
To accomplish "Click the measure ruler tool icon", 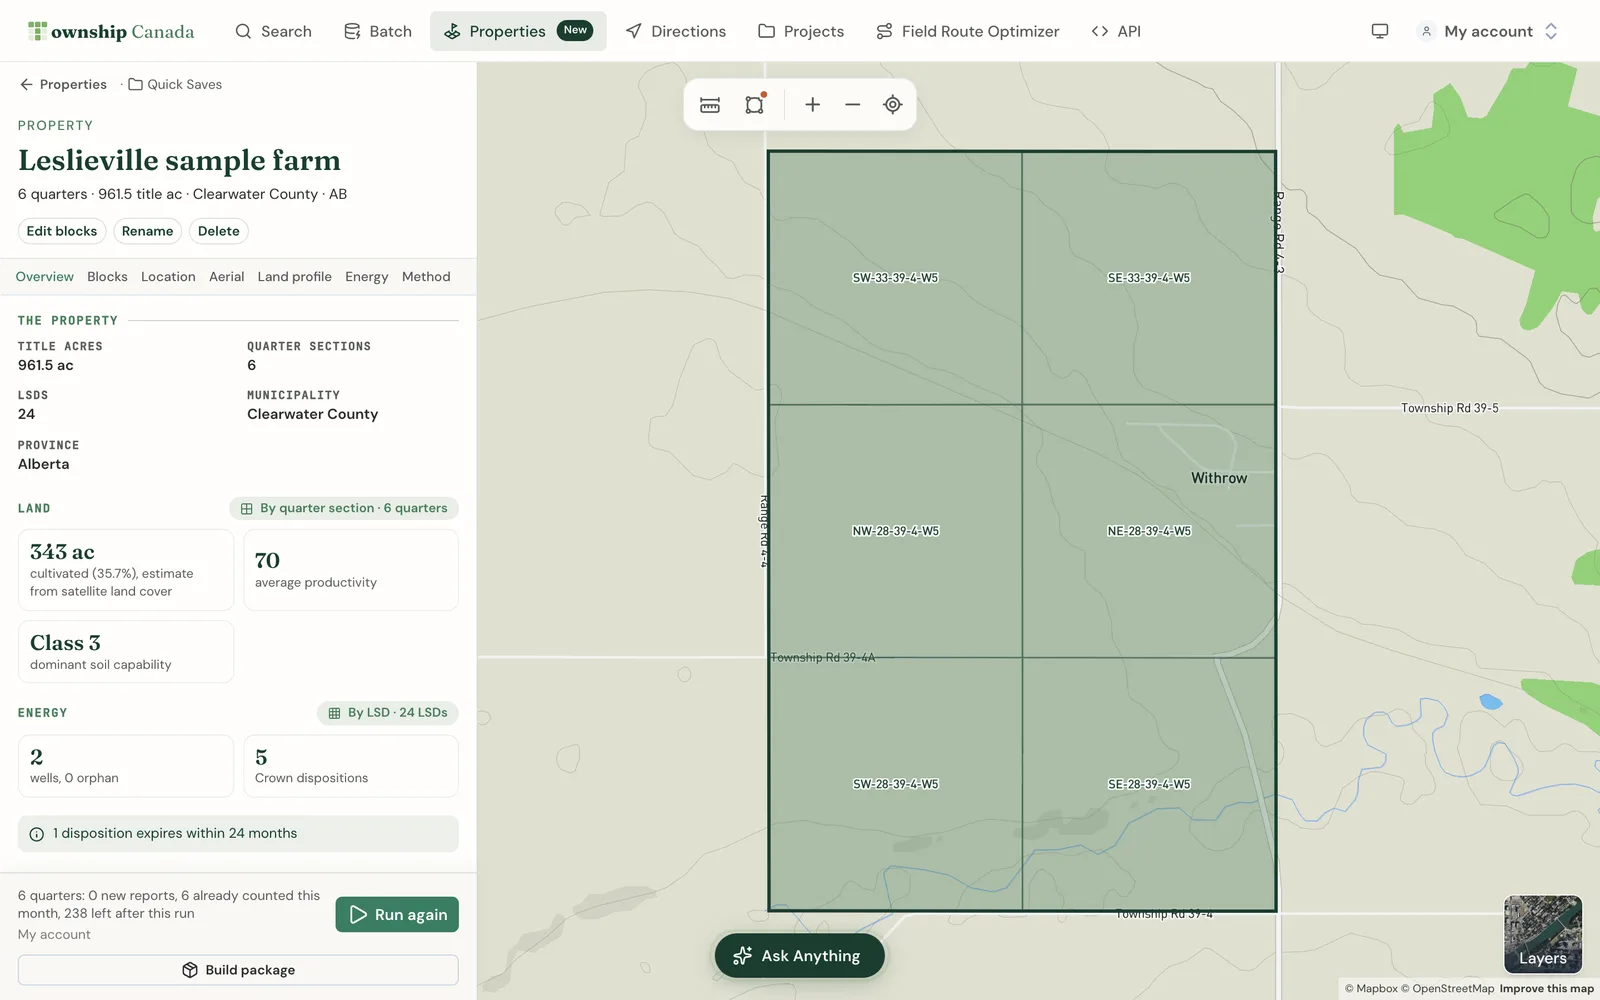I will (710, 105).
